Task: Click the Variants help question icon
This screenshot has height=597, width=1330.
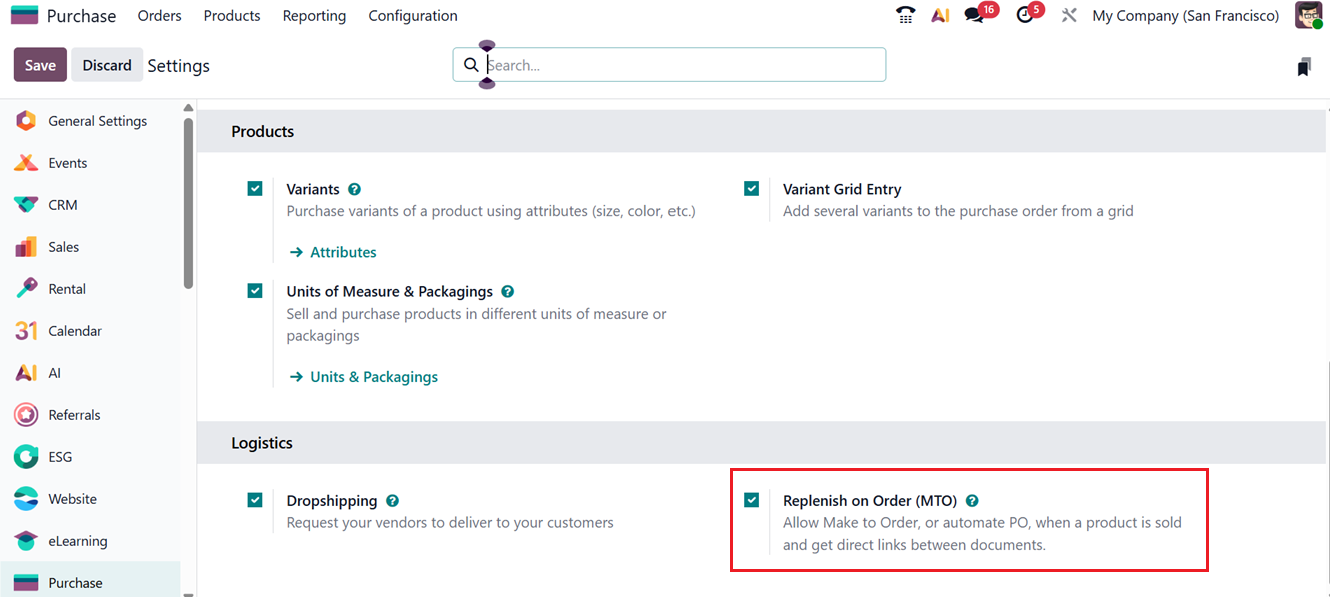Action: [354, 189]
